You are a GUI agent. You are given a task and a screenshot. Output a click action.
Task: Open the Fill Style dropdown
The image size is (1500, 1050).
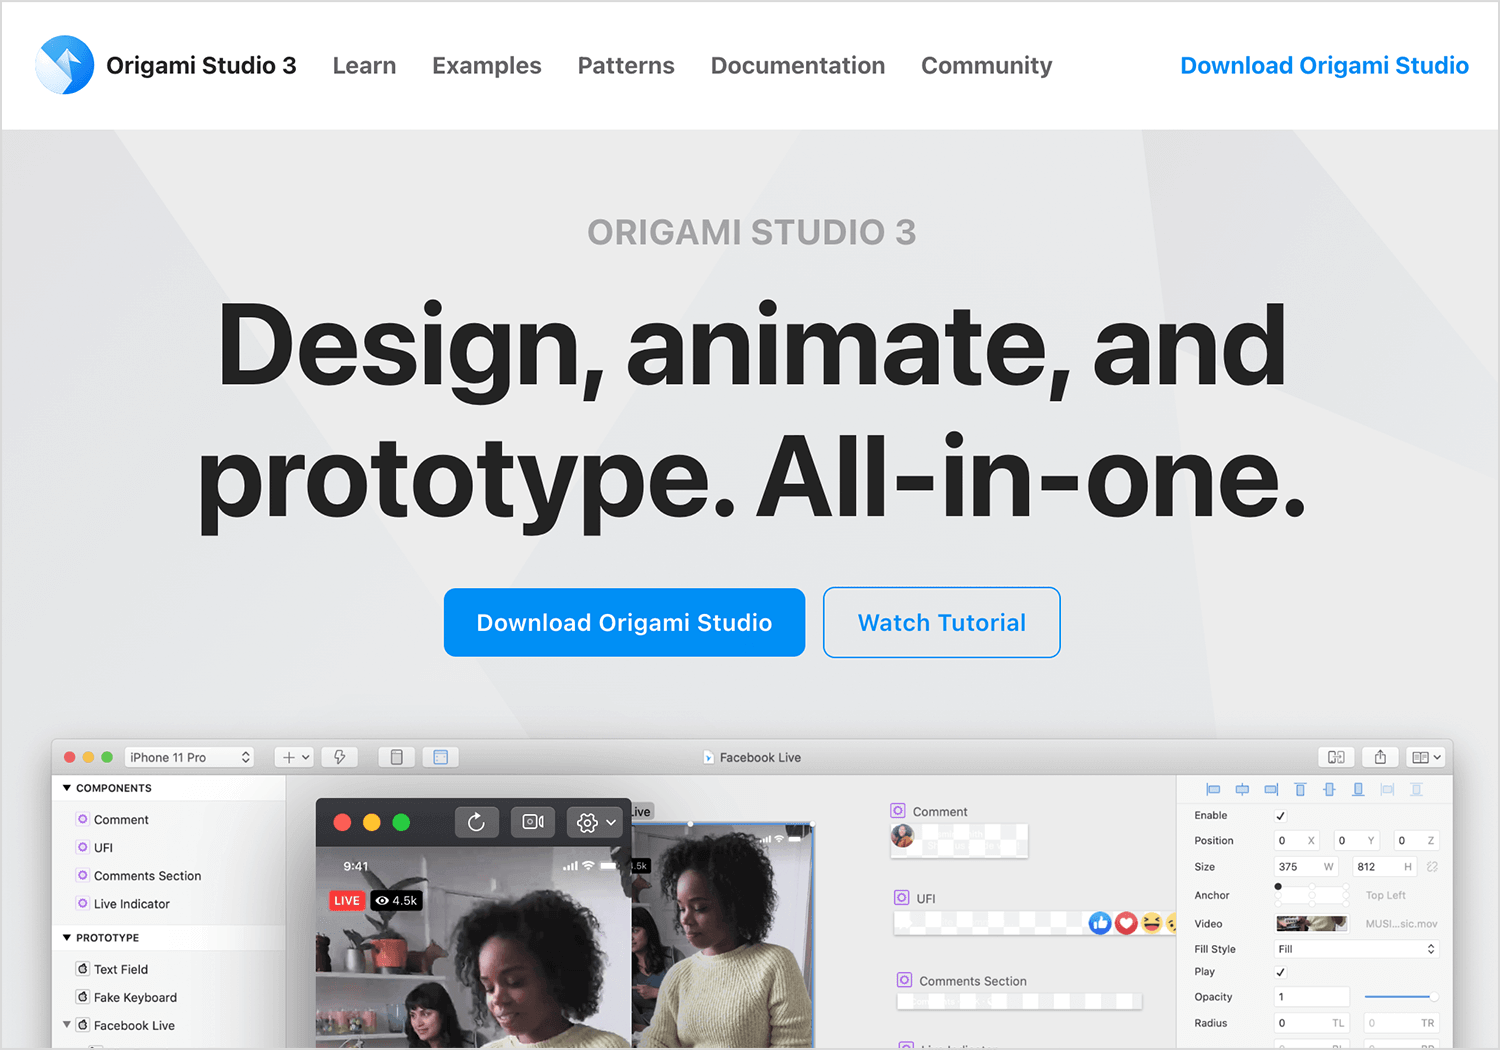[x=1357, y=949]
